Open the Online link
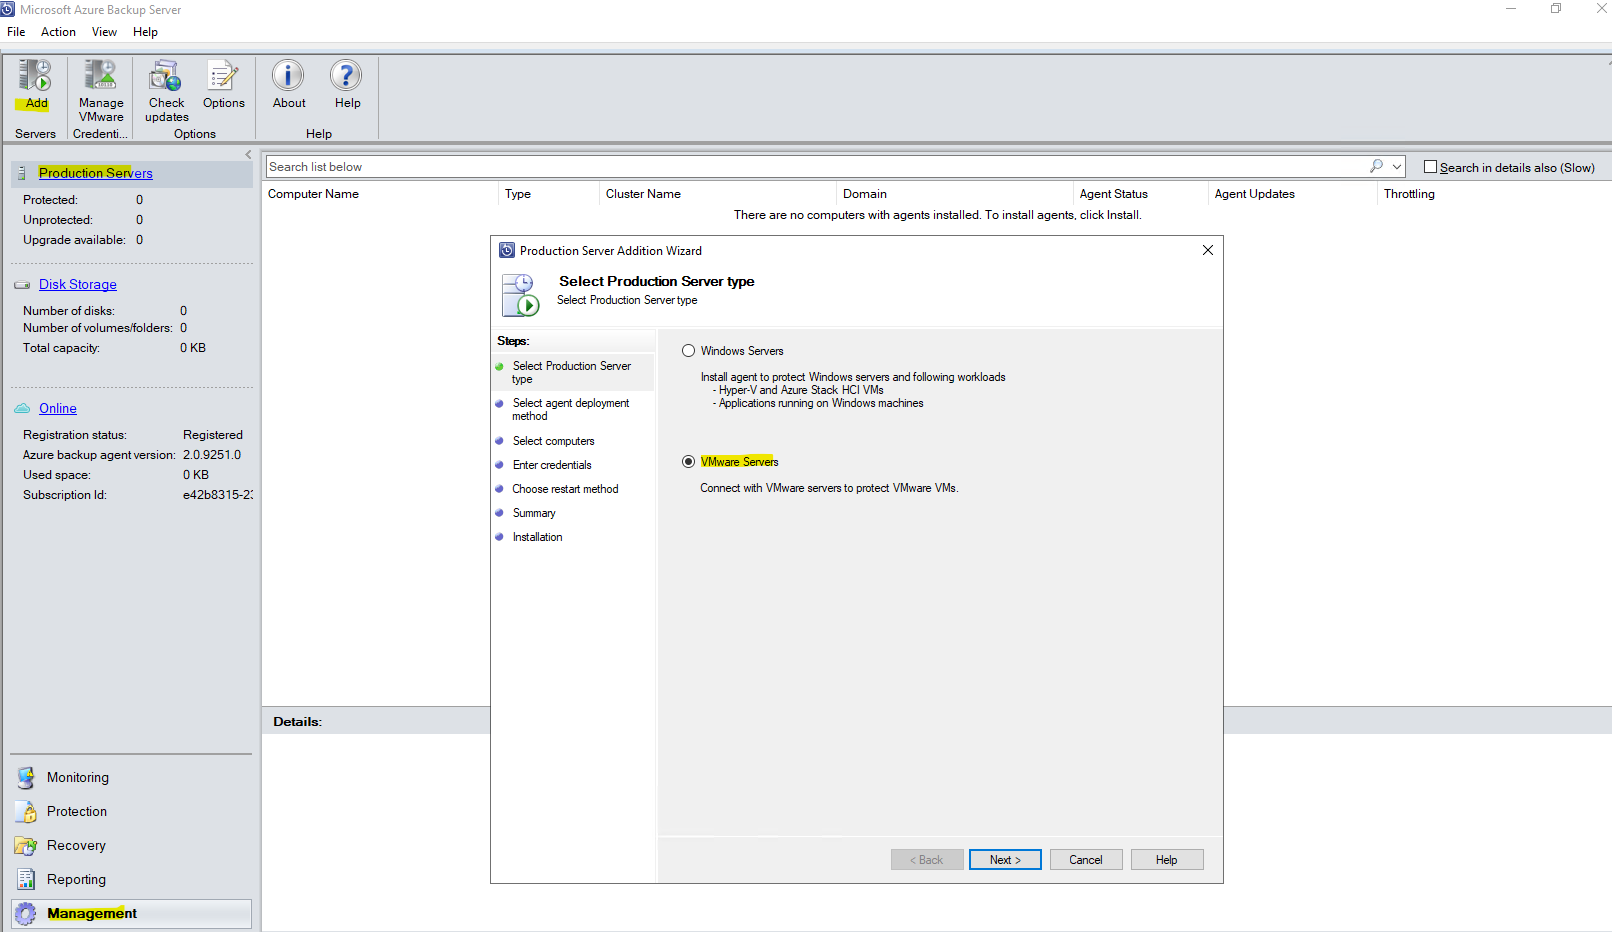The height and width of the screenshot is (932, 1612). 58,408
